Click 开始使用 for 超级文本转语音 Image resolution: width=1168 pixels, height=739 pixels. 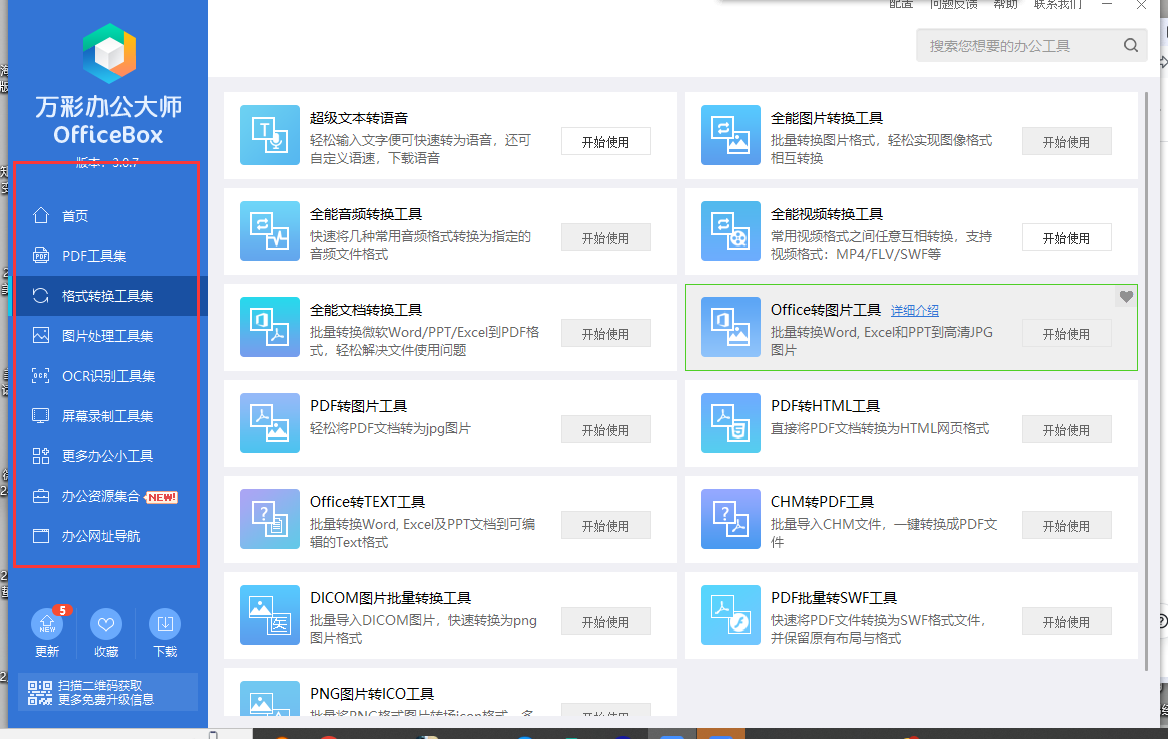coord(606,142)
